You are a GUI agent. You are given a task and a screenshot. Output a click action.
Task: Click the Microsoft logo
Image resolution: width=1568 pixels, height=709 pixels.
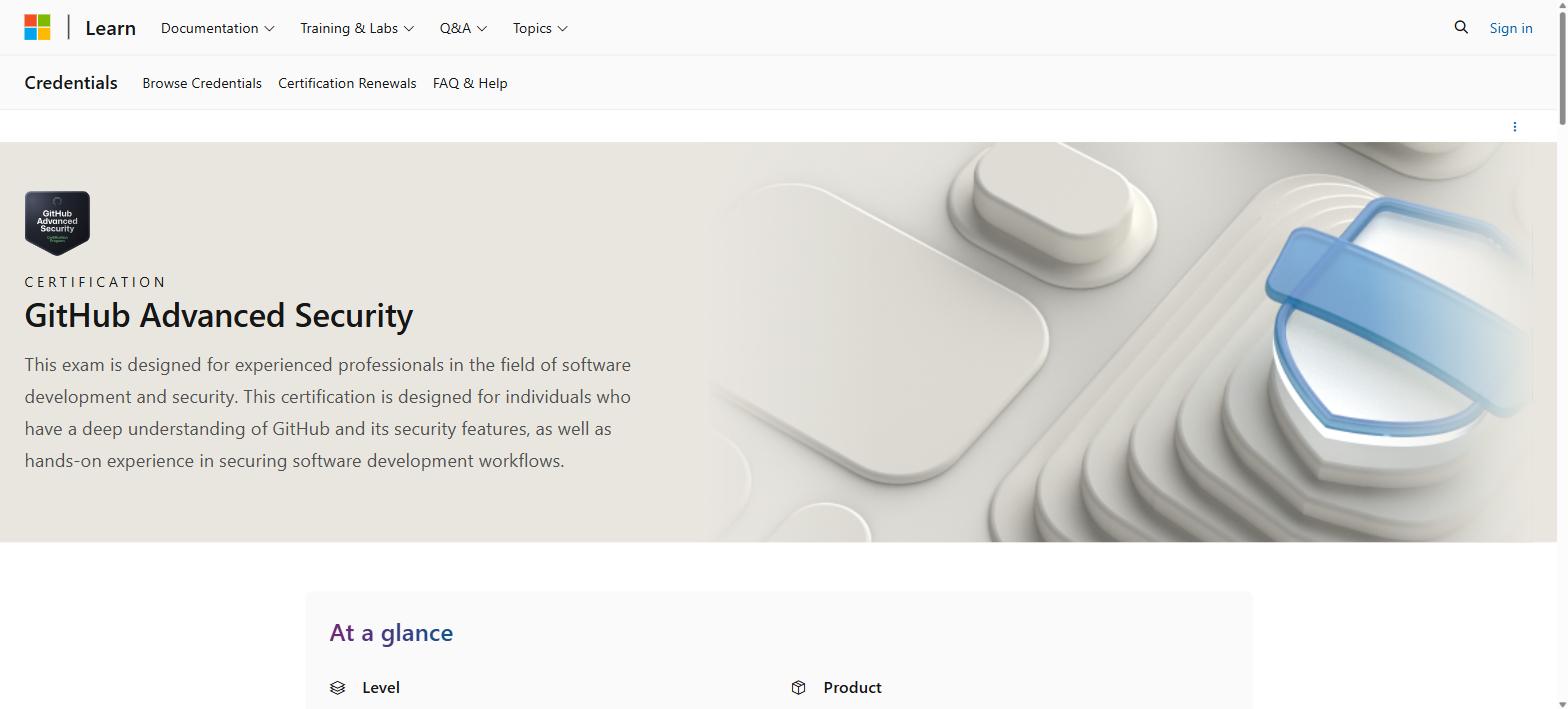pos(37,27)
